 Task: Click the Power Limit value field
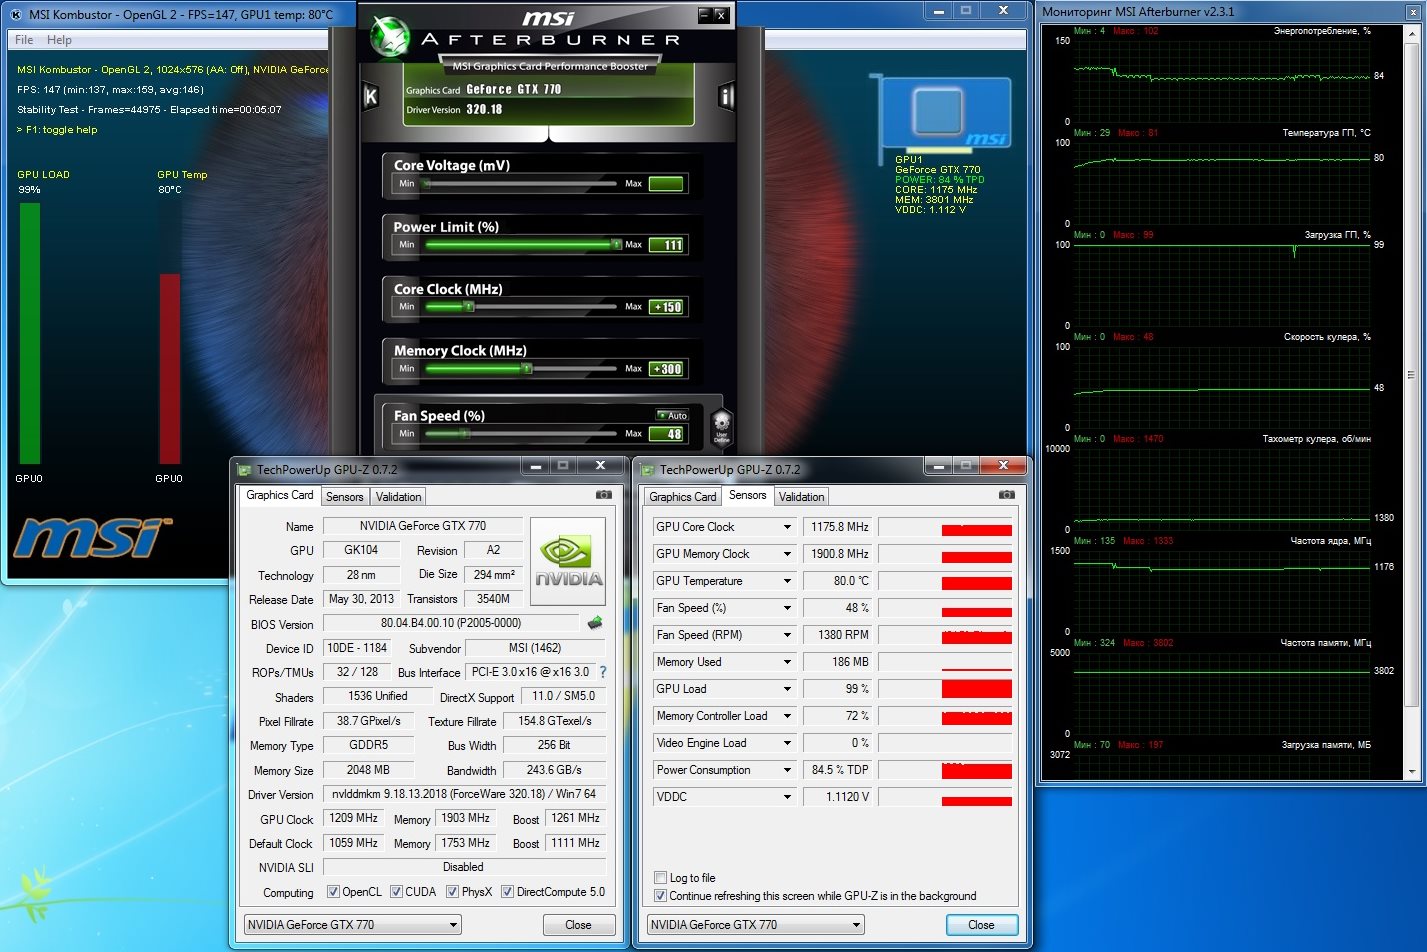(666, 245)
